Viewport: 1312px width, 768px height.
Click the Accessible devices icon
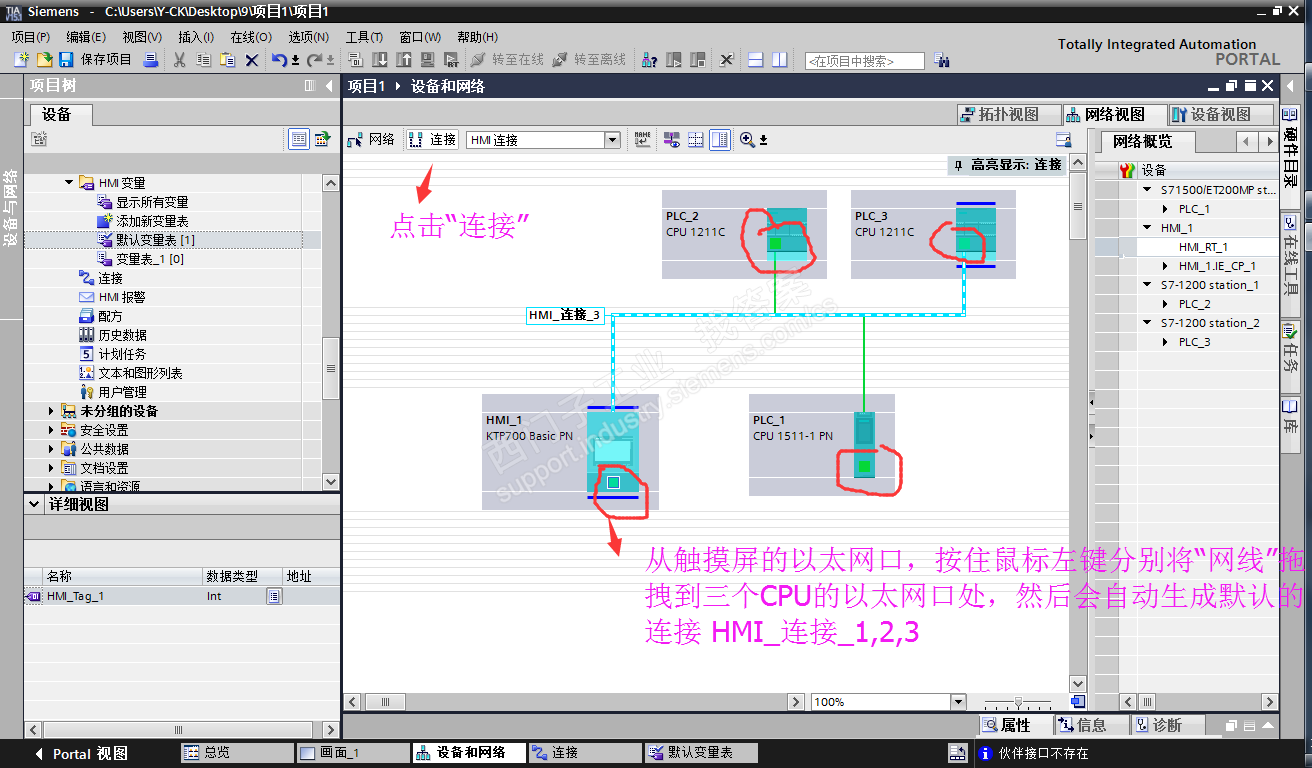click(x=650, y=60)
